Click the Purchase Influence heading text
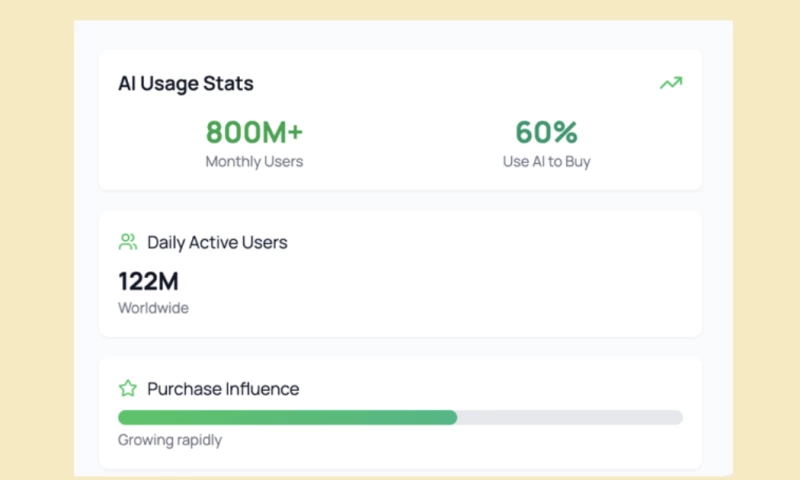The height and width of the screenshot is (480, 800). point(223,389)
